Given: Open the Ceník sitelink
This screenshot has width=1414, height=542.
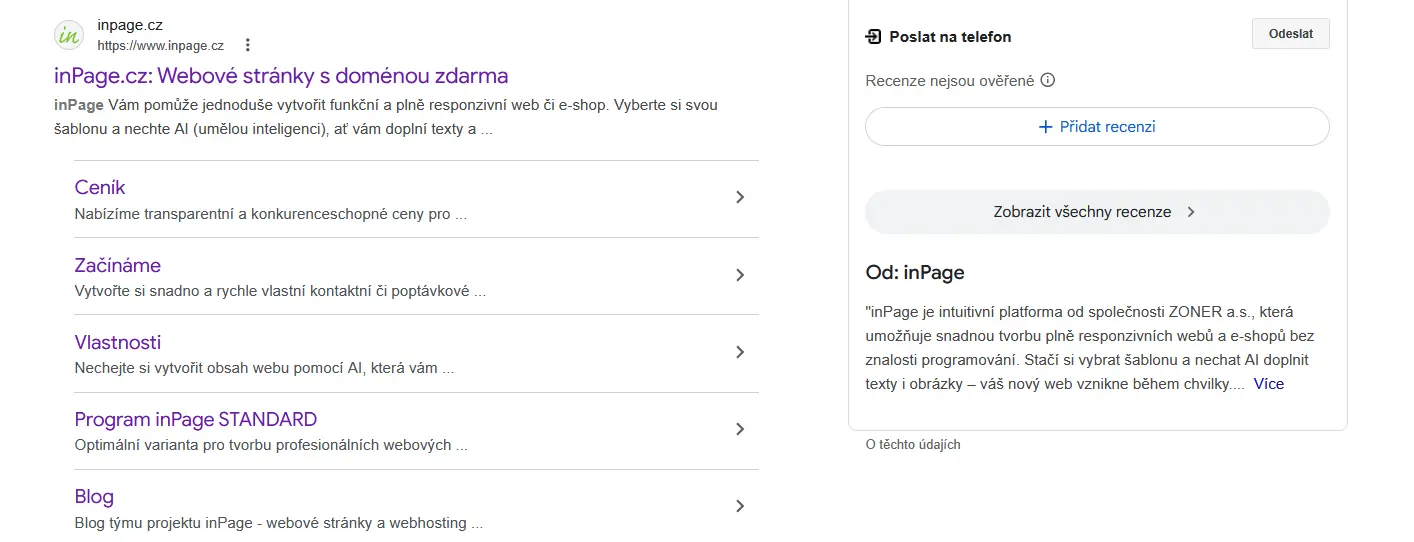Looking at the screenshot, I should click(x=100, y=188).
